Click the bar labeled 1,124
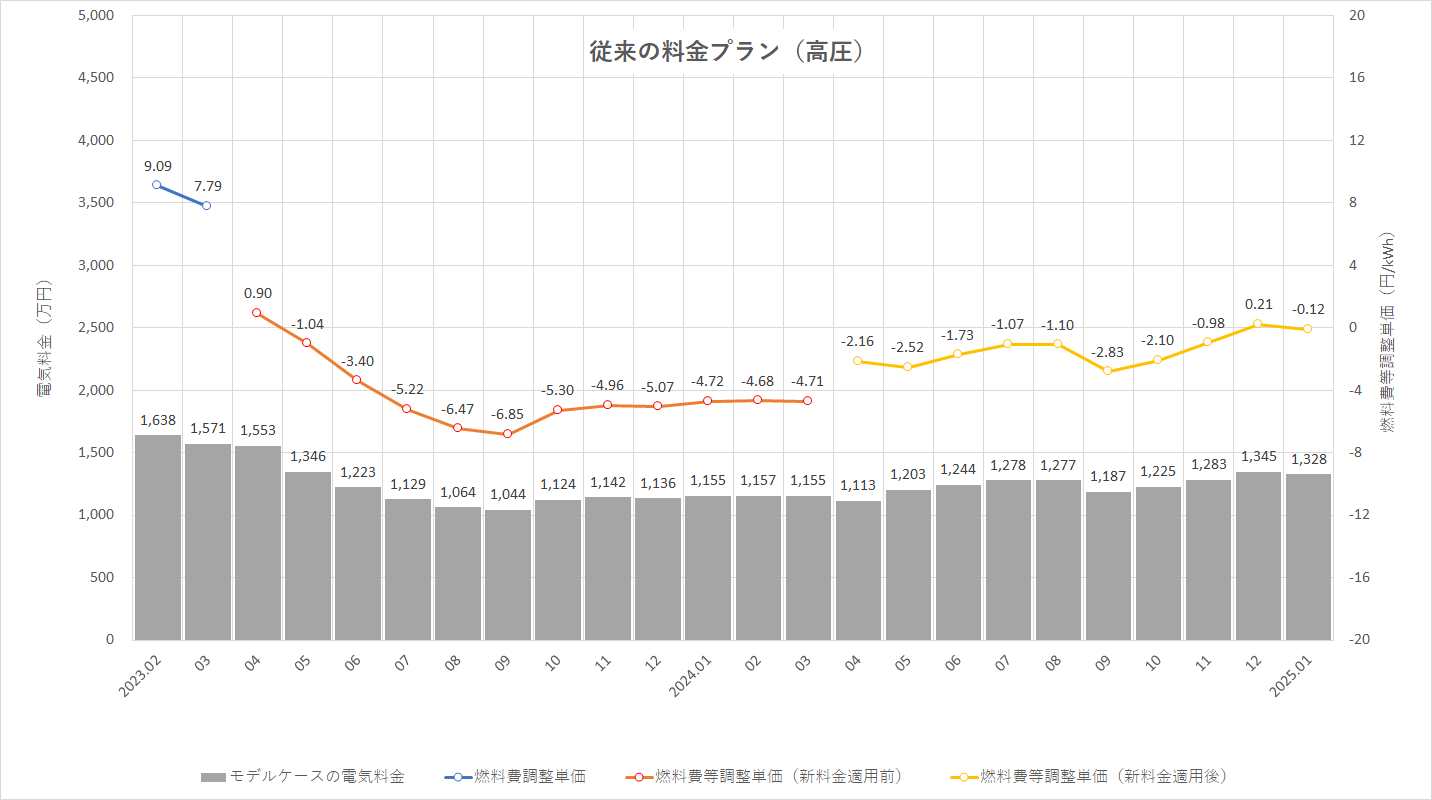1432x800 pixels. [558, 570]
